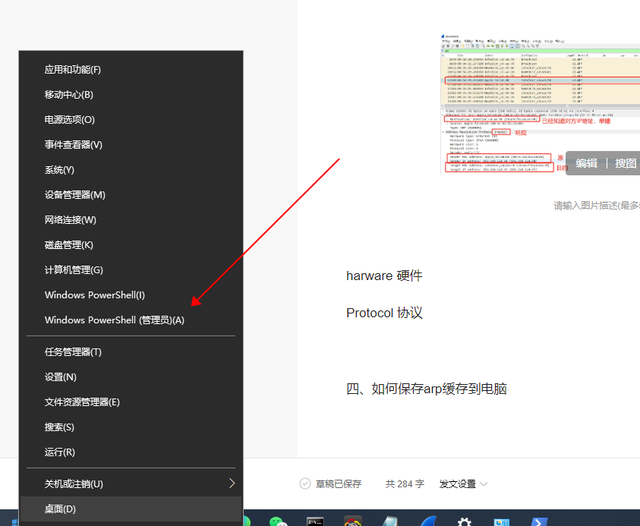Open 应用和功能(F) from the menu
The height and width of the screenshot is (526, 640).
(x=131, y=70)
